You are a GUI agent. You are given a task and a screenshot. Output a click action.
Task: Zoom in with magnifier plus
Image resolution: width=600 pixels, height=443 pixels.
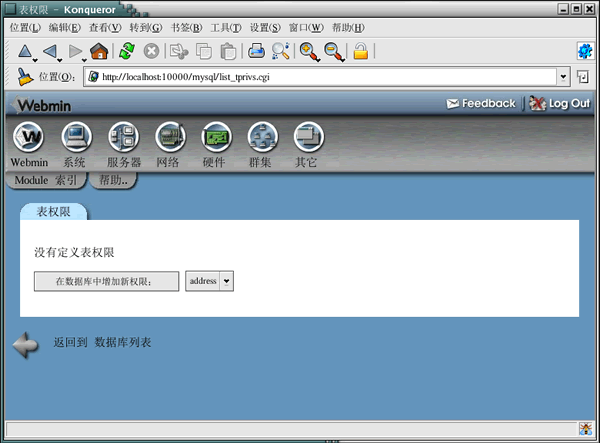tap(308, 51)
